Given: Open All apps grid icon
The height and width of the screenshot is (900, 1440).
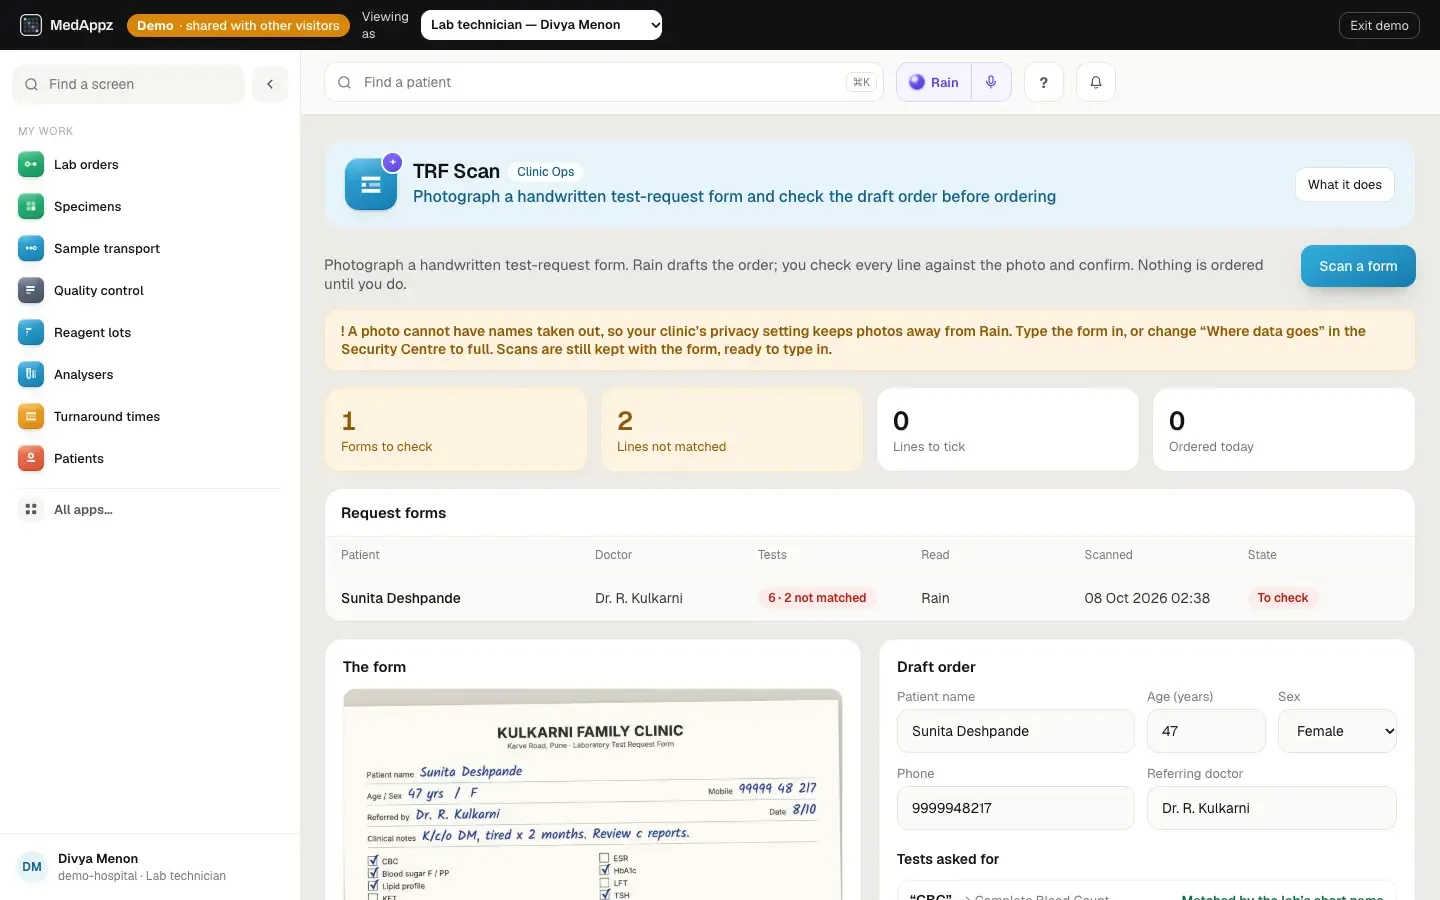Looking at the screenshot, I should (x=31, y=510).
